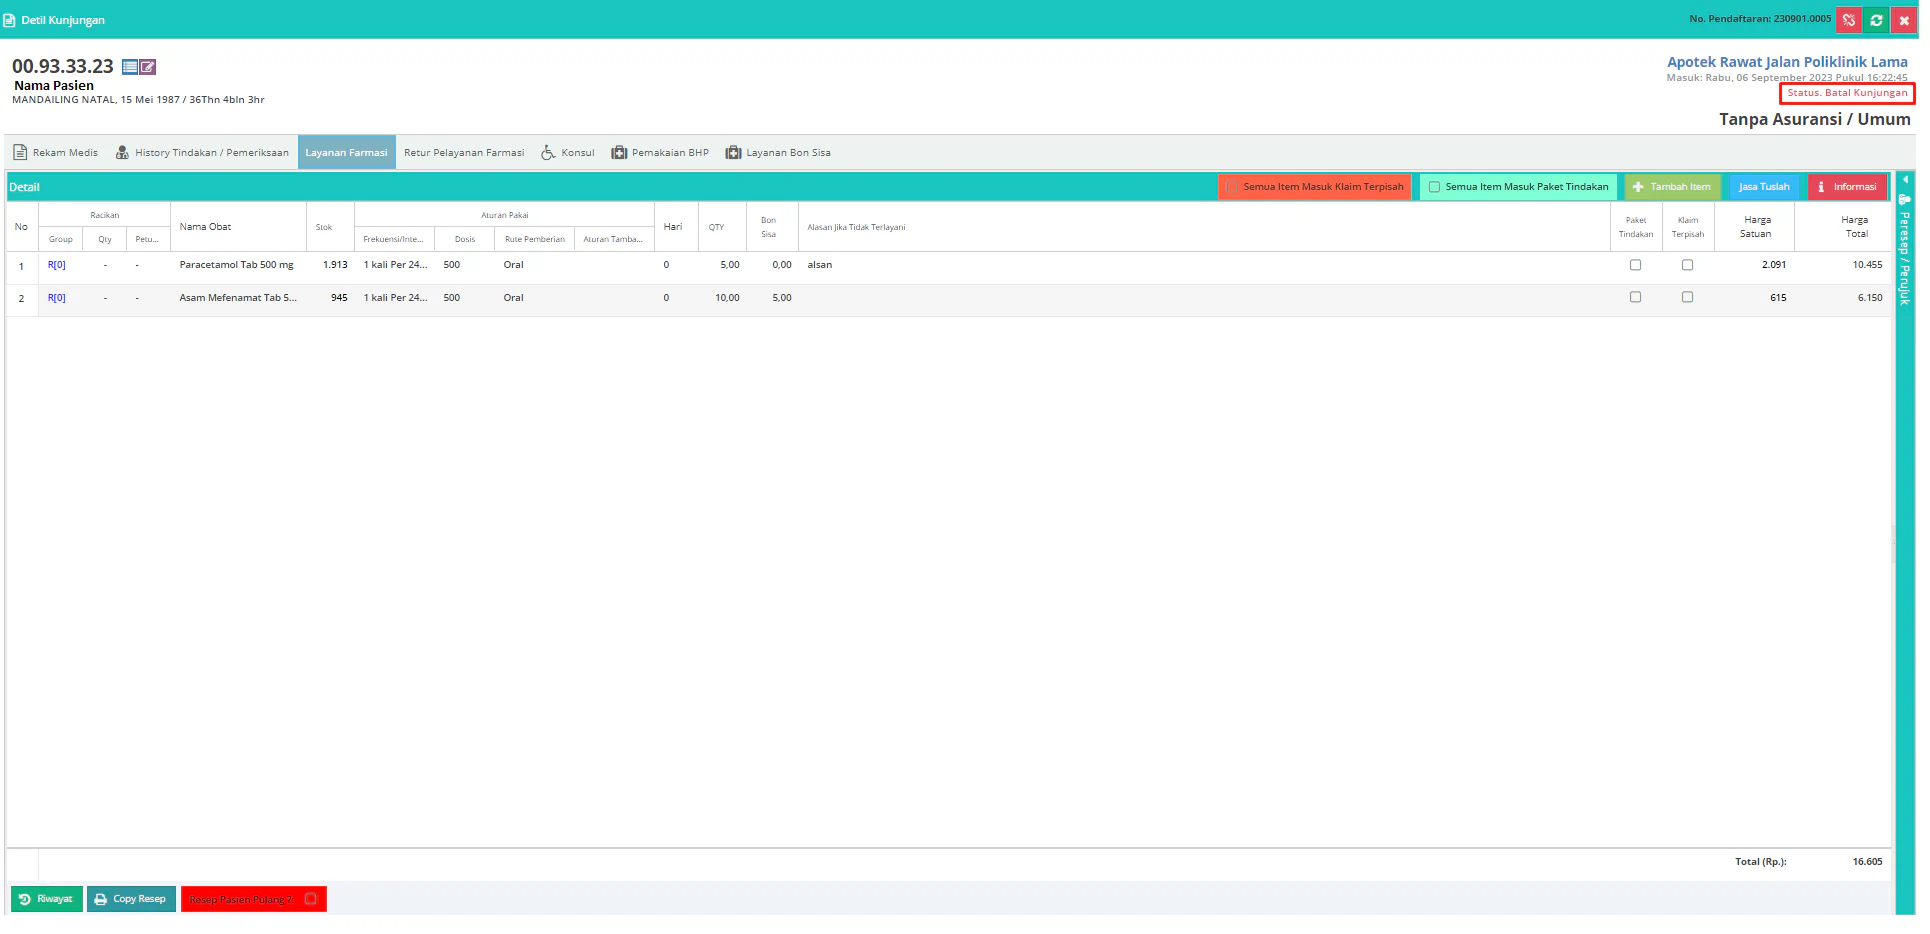Image resolution: width=1930 pixels, height=934 pixels.
Task: Toggle Paket Tindakan checkbox for Asam Mefenamat row
Action: 1635,297
